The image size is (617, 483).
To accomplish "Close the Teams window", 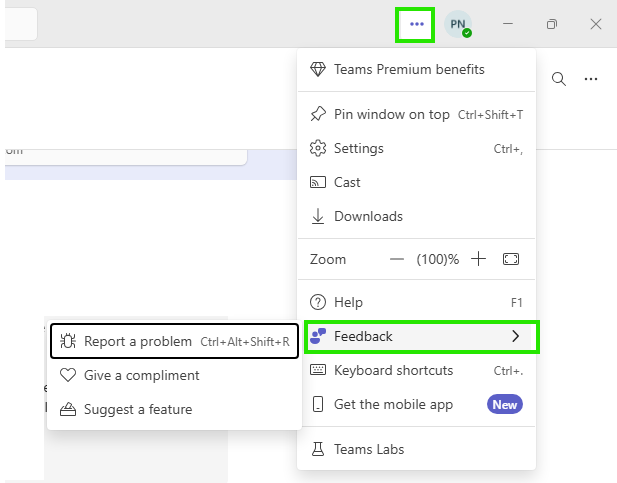I will pyautogui.click(x=596, y=24).
